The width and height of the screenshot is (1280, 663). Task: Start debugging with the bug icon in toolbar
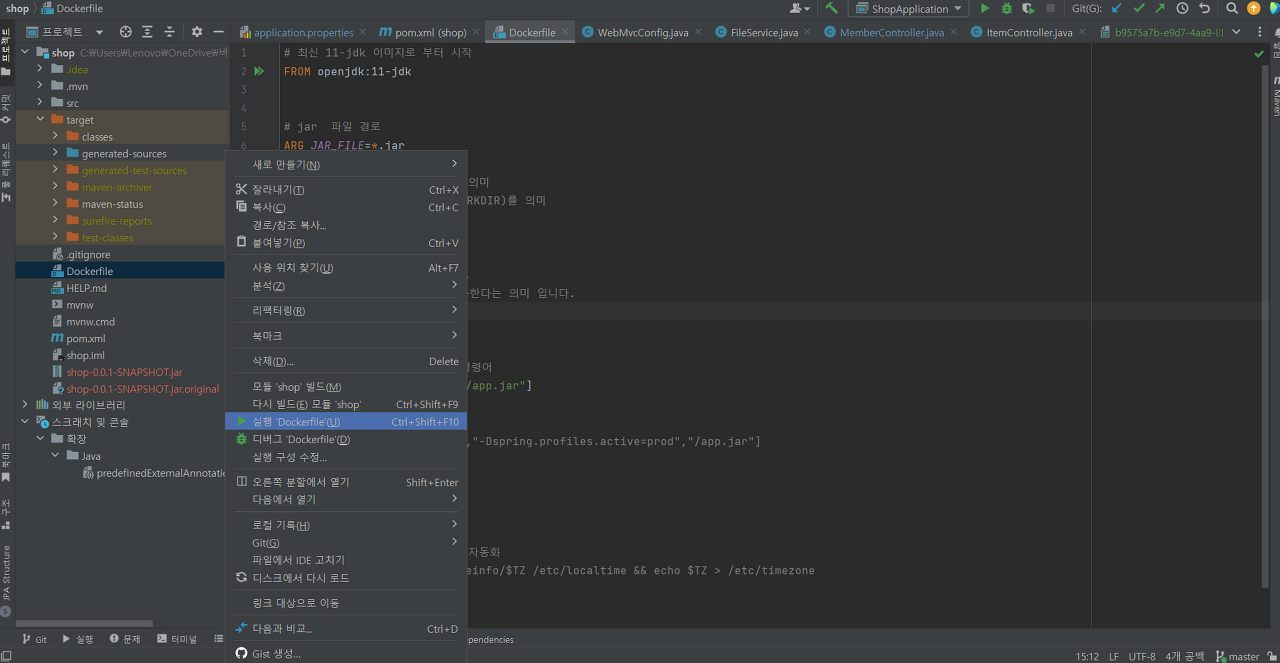pos(1006,8)
